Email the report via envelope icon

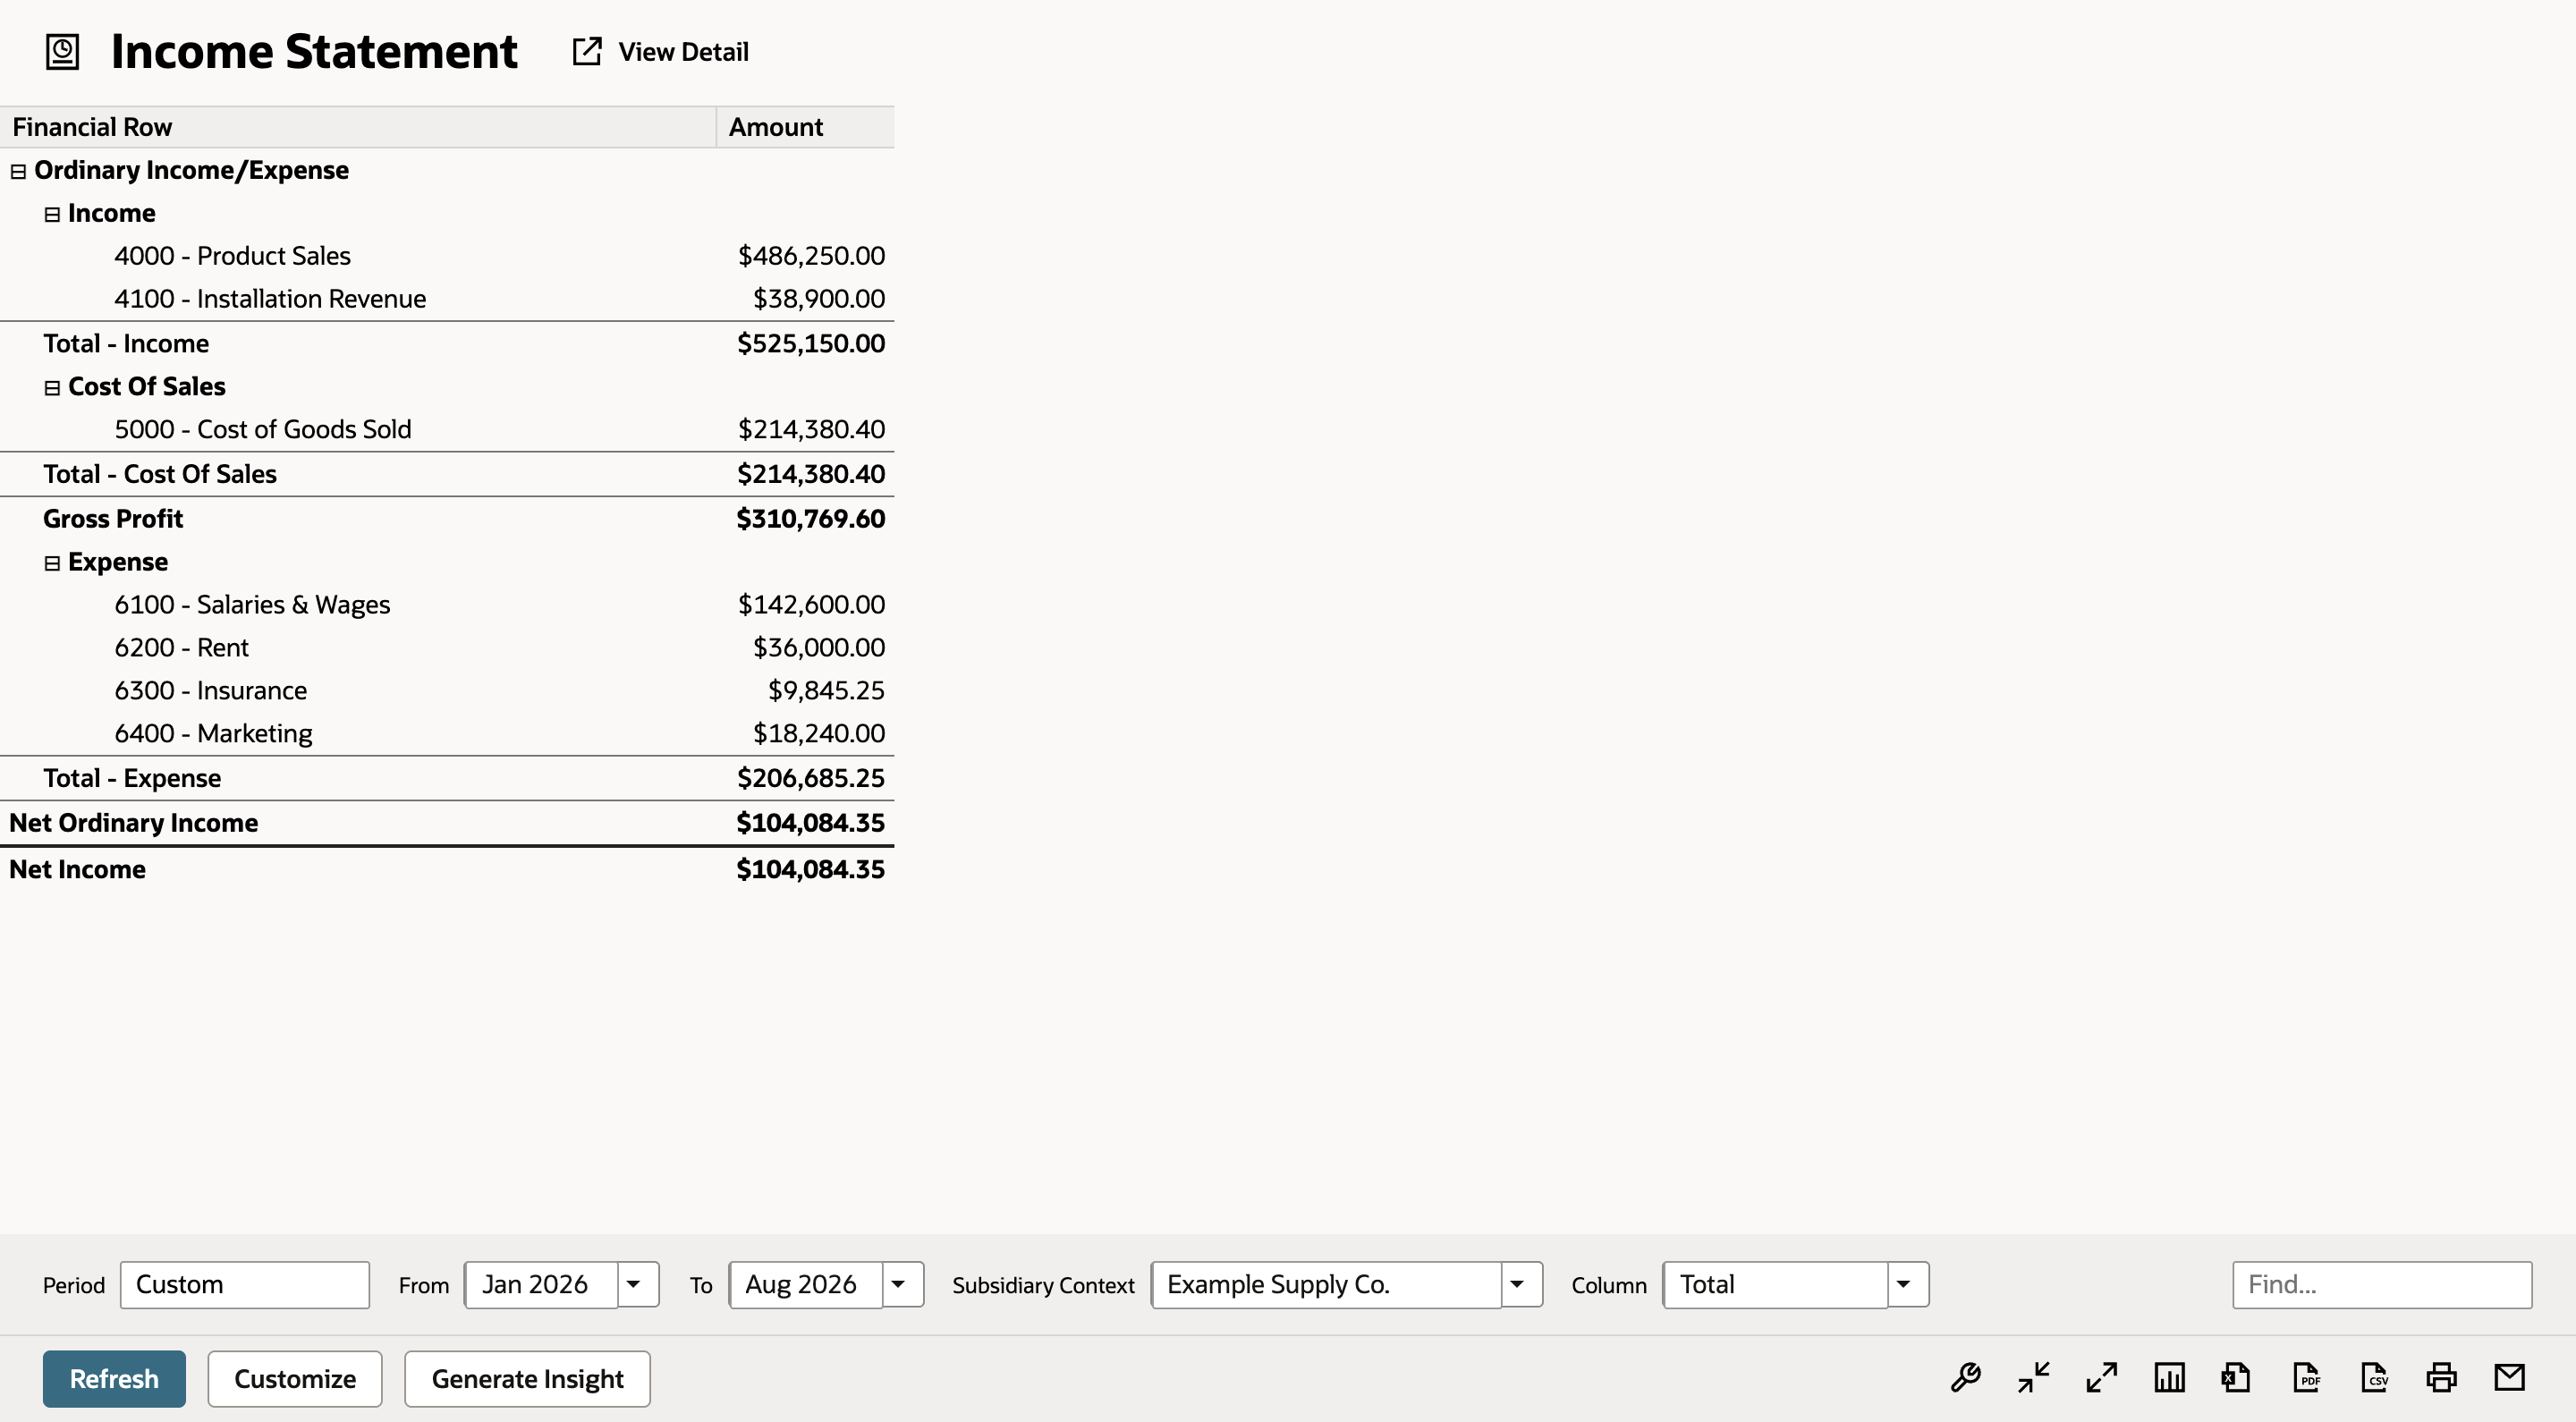2510,1377
